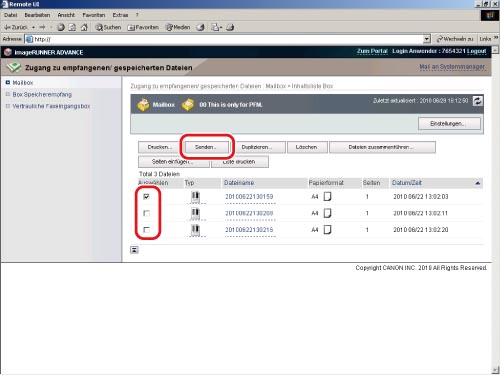Image resolution: width=500 pixels, height=375 pixels.
Task: Open the Zurück button history dropdown arrow
Action: (x=33, y=27)
